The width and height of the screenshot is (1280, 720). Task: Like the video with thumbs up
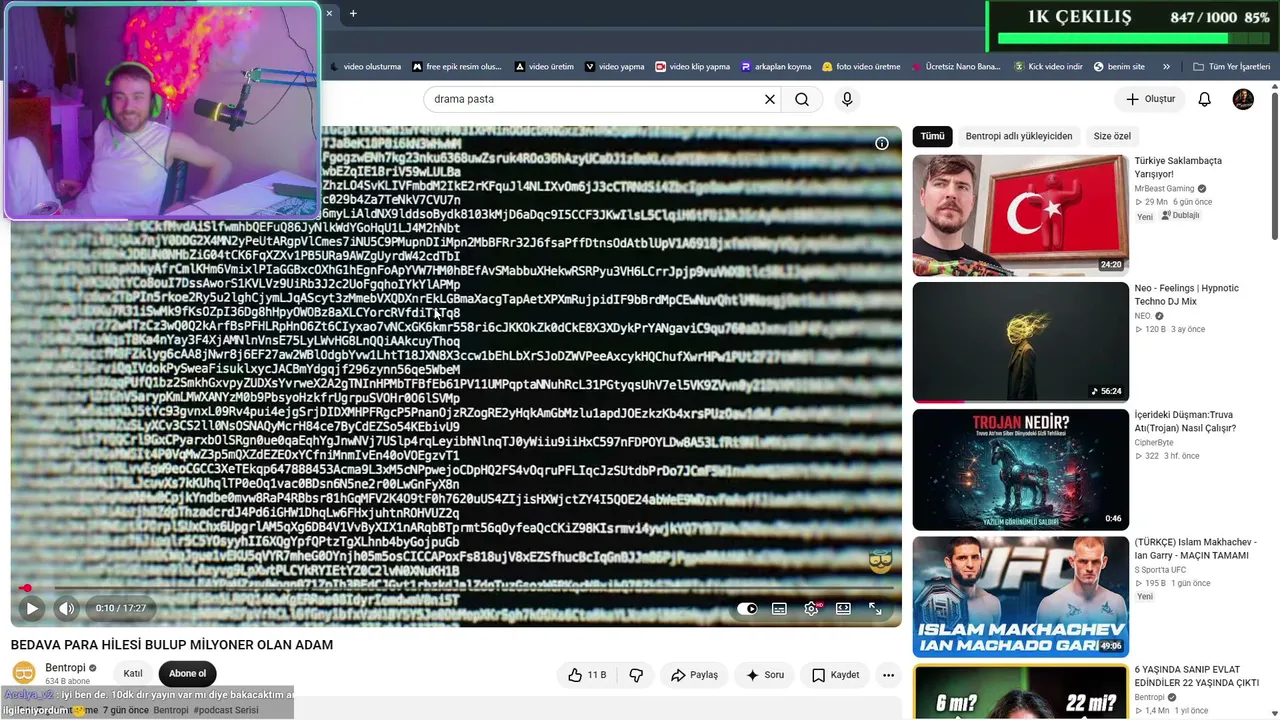click(587, 675)
